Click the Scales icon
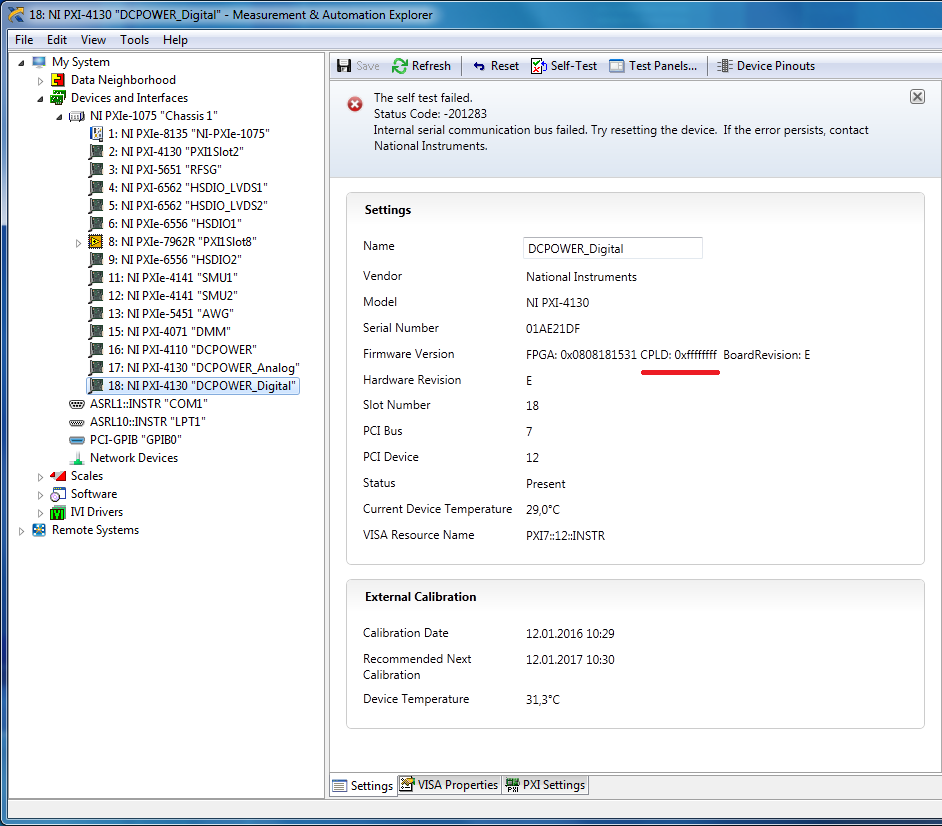Image resolution: width=942 pixels, height=826 pixels. pyautogui.click(x=58, y=476)
